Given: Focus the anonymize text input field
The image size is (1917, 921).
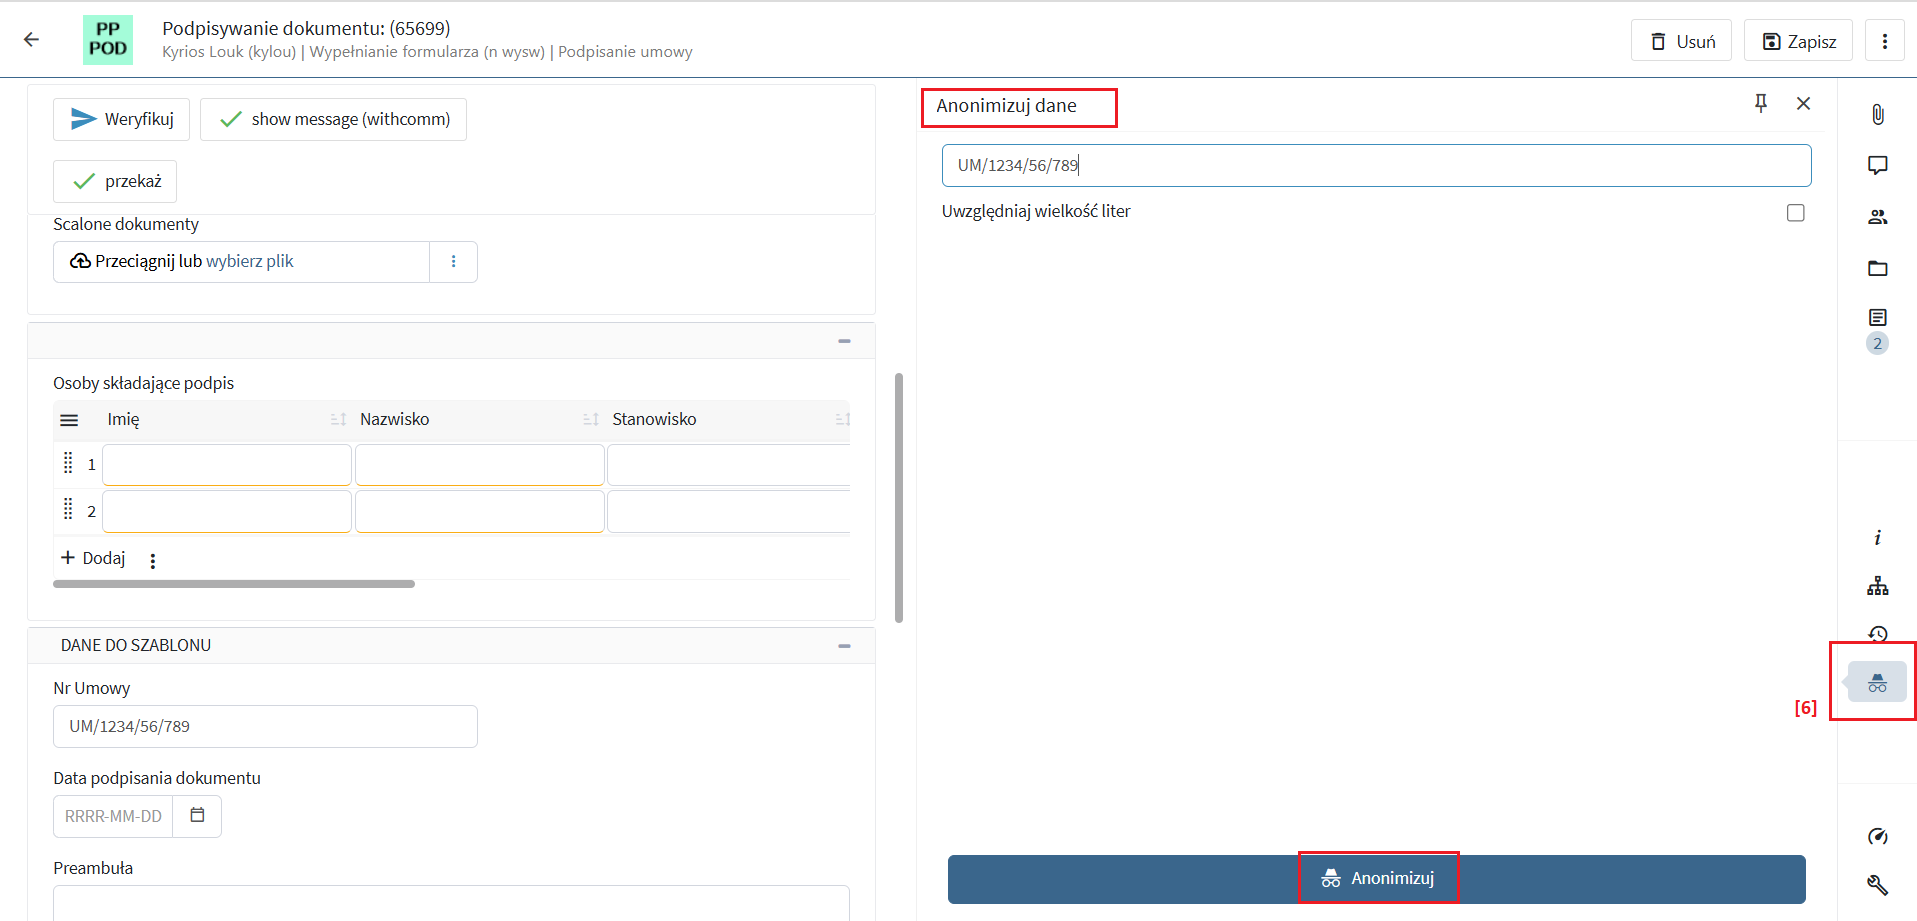Looking at the screenshot, I should 1376,165.
